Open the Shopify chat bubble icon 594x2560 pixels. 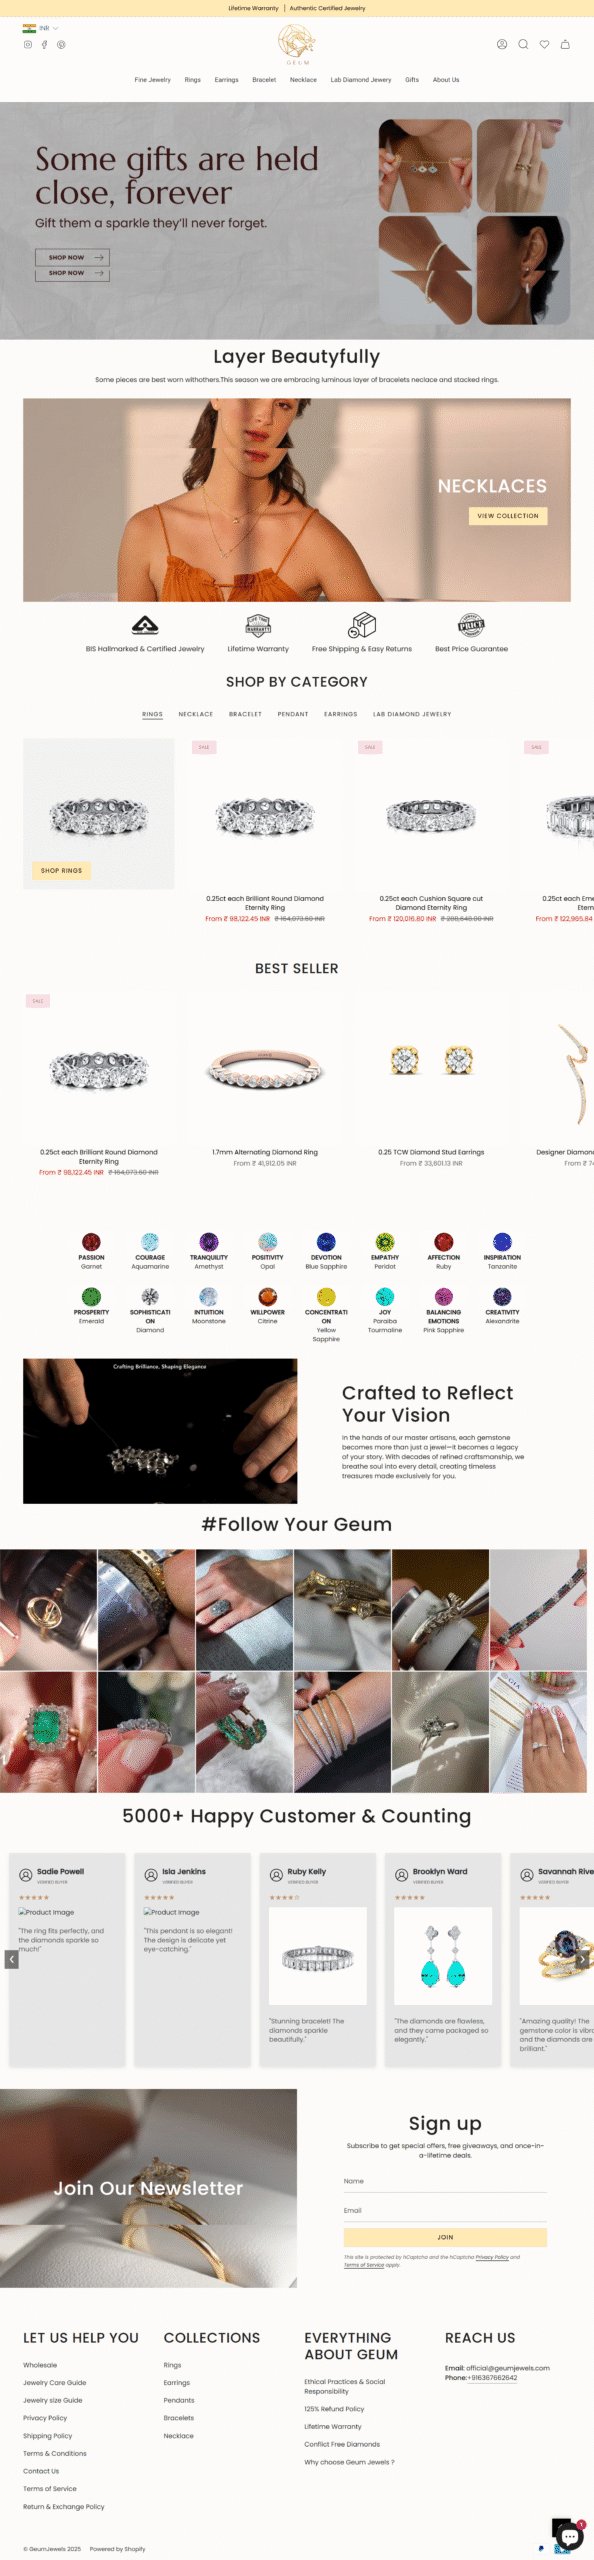click(570, 2536)
